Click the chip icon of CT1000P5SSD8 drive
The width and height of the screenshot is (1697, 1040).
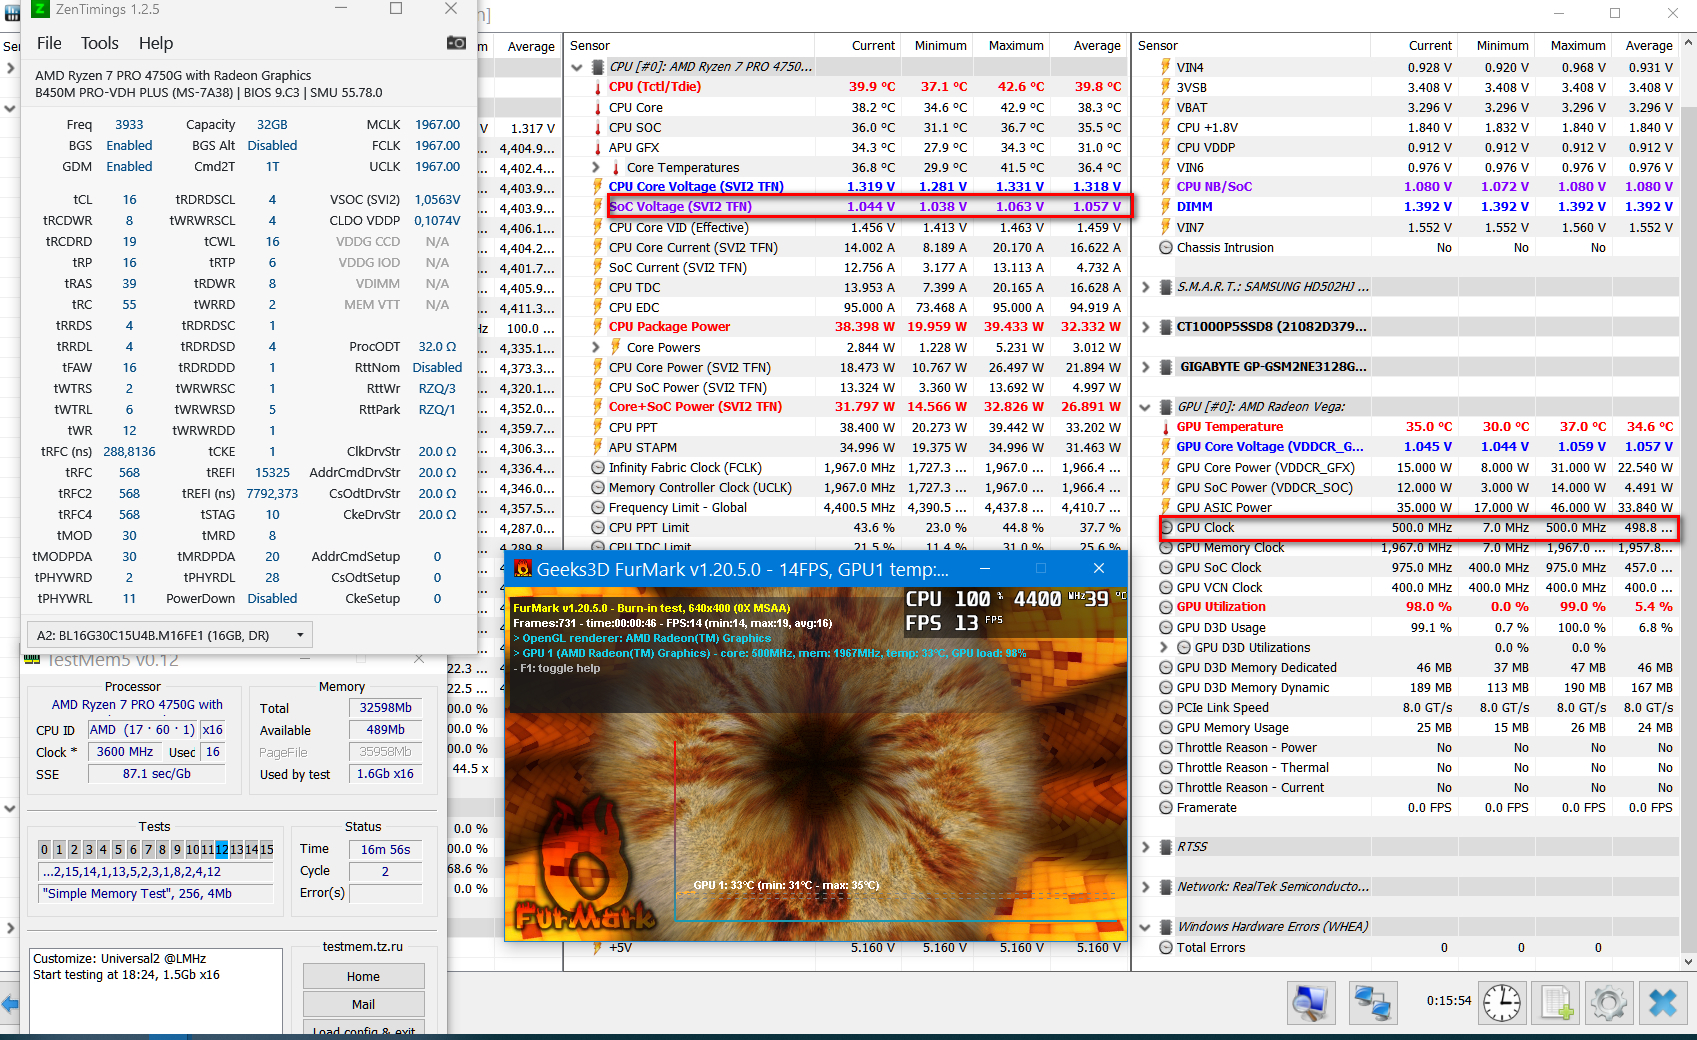click(x=1165, y=327)
